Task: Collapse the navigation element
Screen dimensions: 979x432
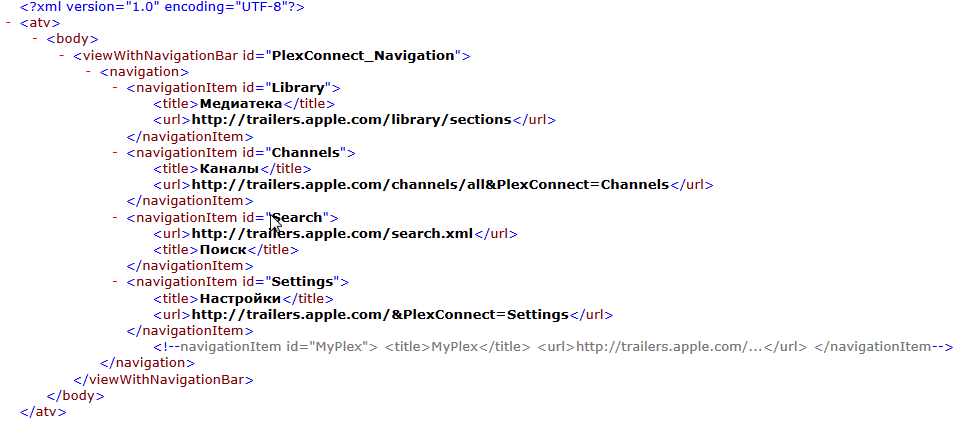Action: (90, 72)
